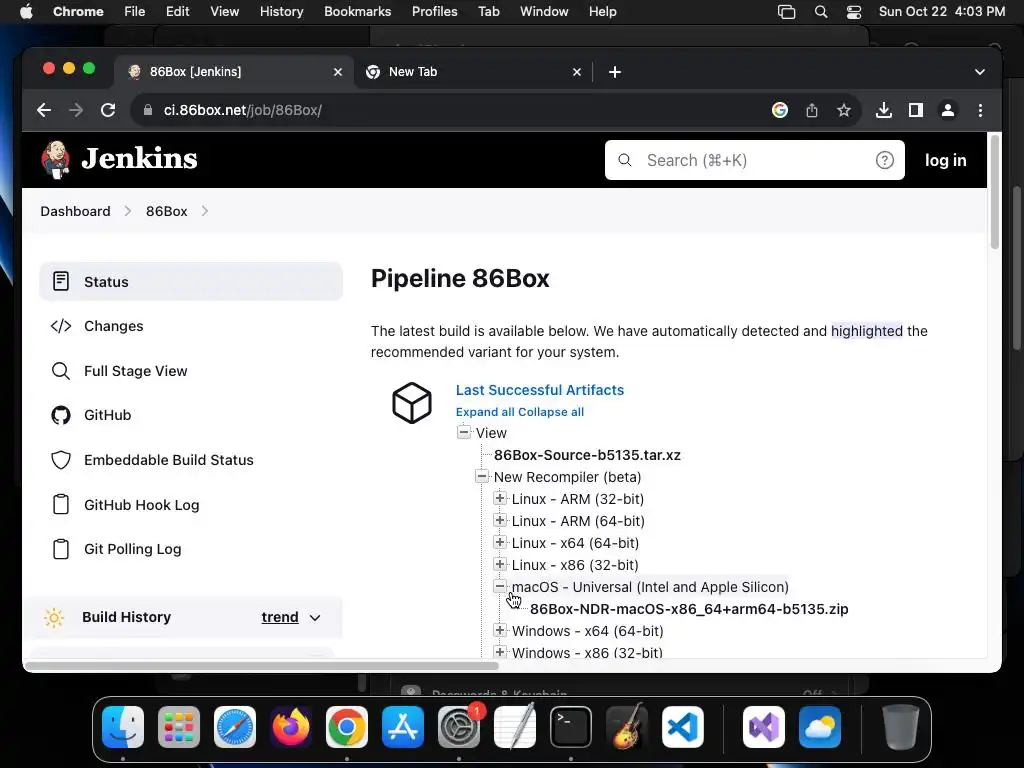Collapse the macOS Universal tree node
Screen dimensions: 1024x768
pyautogui.click(x=500, y=586)
